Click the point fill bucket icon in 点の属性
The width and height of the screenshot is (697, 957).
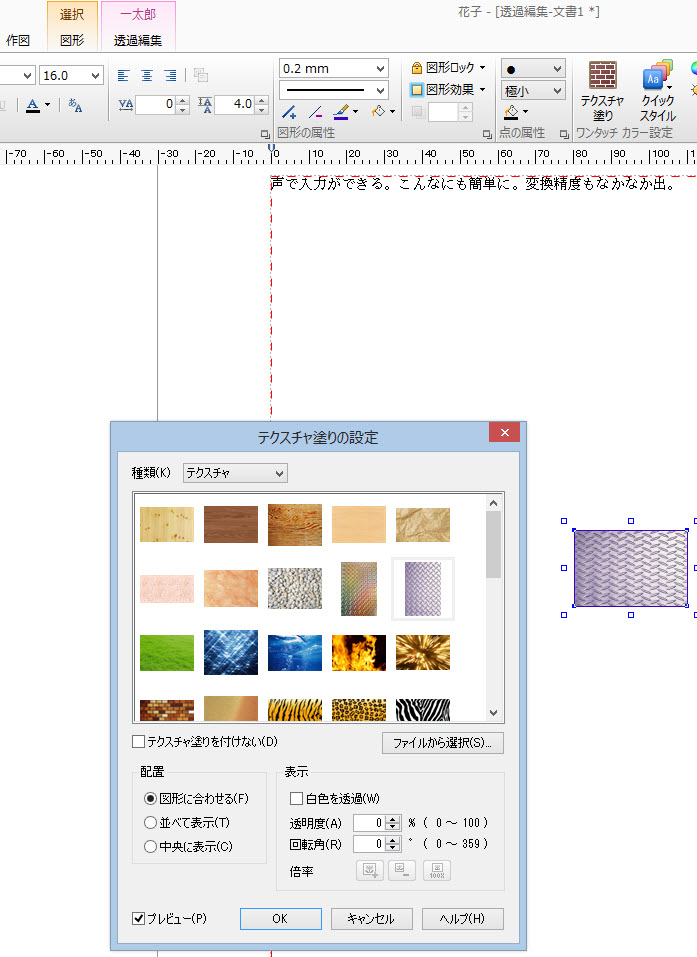(x=511, y=112)
